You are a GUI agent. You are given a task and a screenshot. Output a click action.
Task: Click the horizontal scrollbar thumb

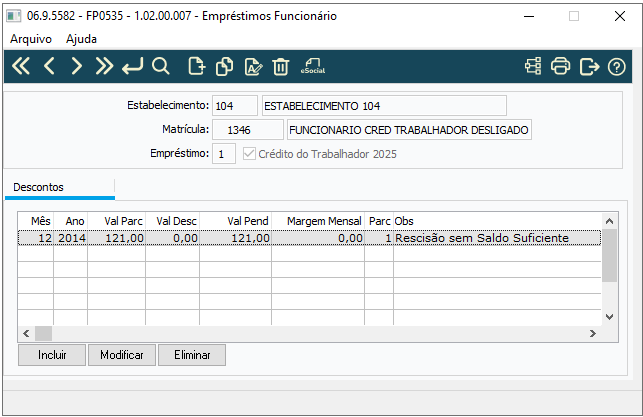coord(43,333)
